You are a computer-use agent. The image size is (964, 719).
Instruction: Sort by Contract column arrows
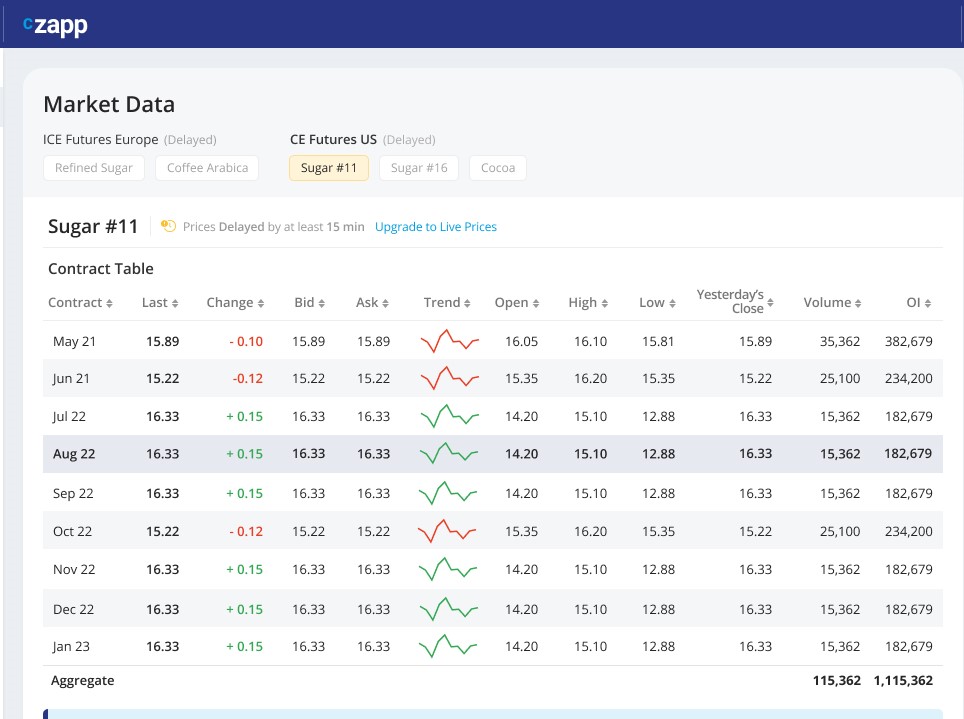click(109, 303)
